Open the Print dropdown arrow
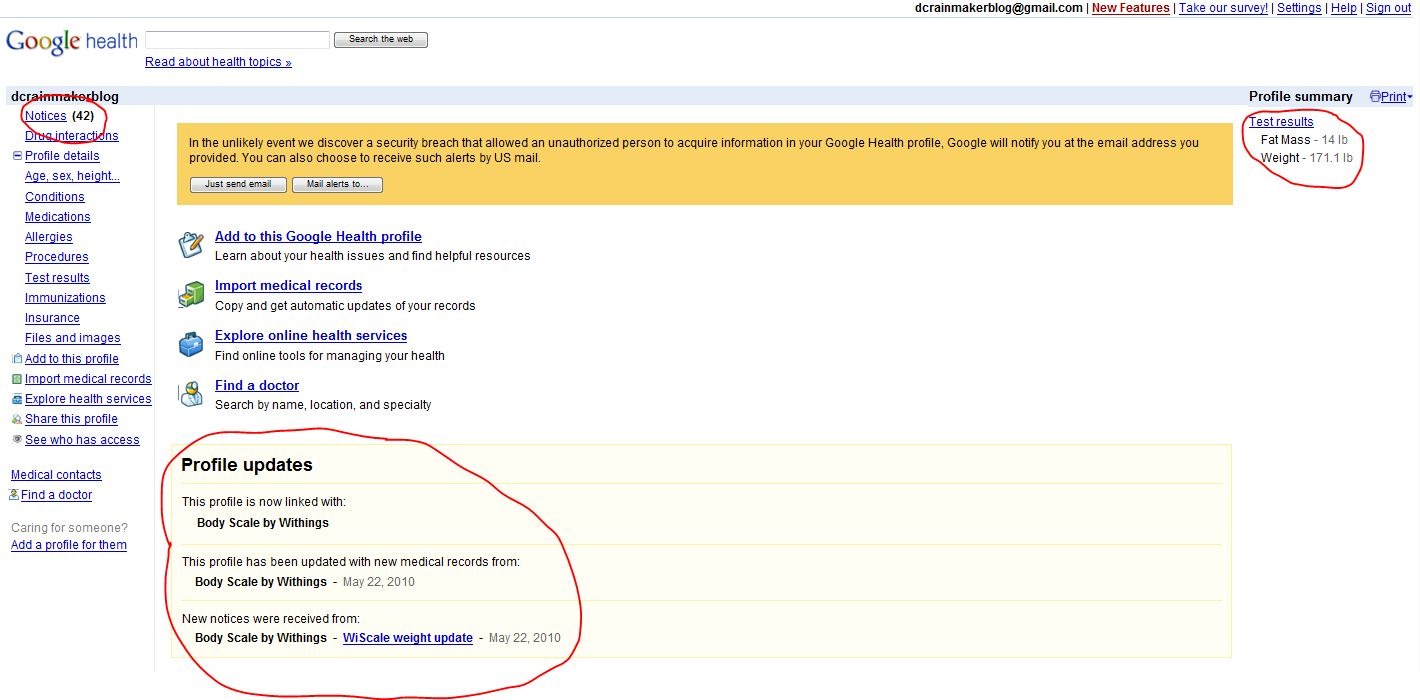The image size is (1420, 700). point(1410,98)
